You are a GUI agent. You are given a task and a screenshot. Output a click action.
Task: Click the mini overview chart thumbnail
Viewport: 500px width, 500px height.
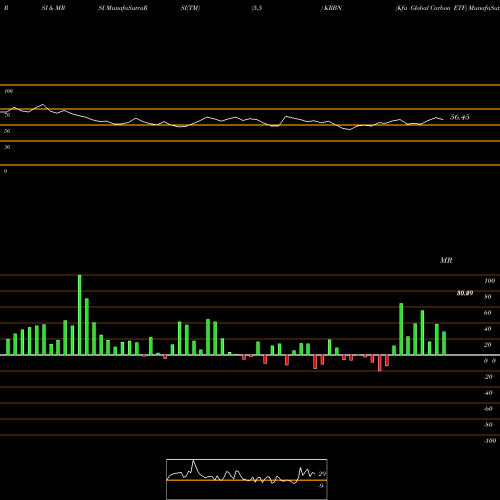point(247,479)
